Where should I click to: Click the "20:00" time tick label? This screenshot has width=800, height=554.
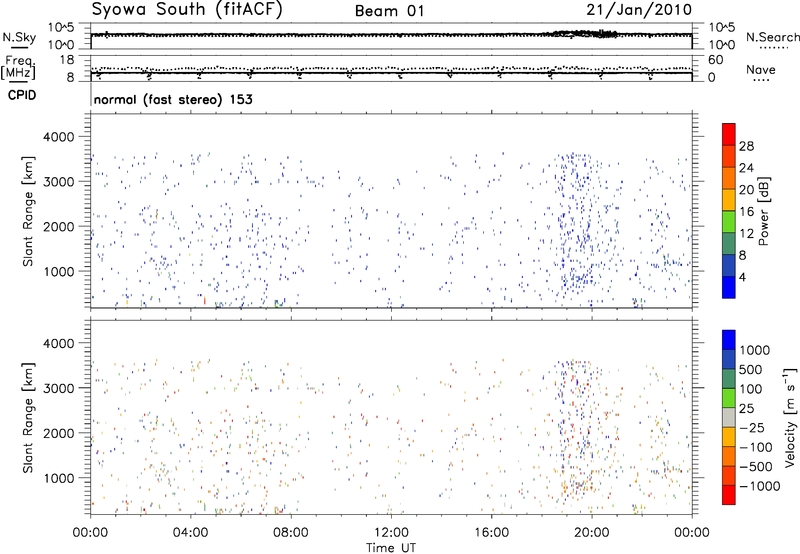click(591, 533)
